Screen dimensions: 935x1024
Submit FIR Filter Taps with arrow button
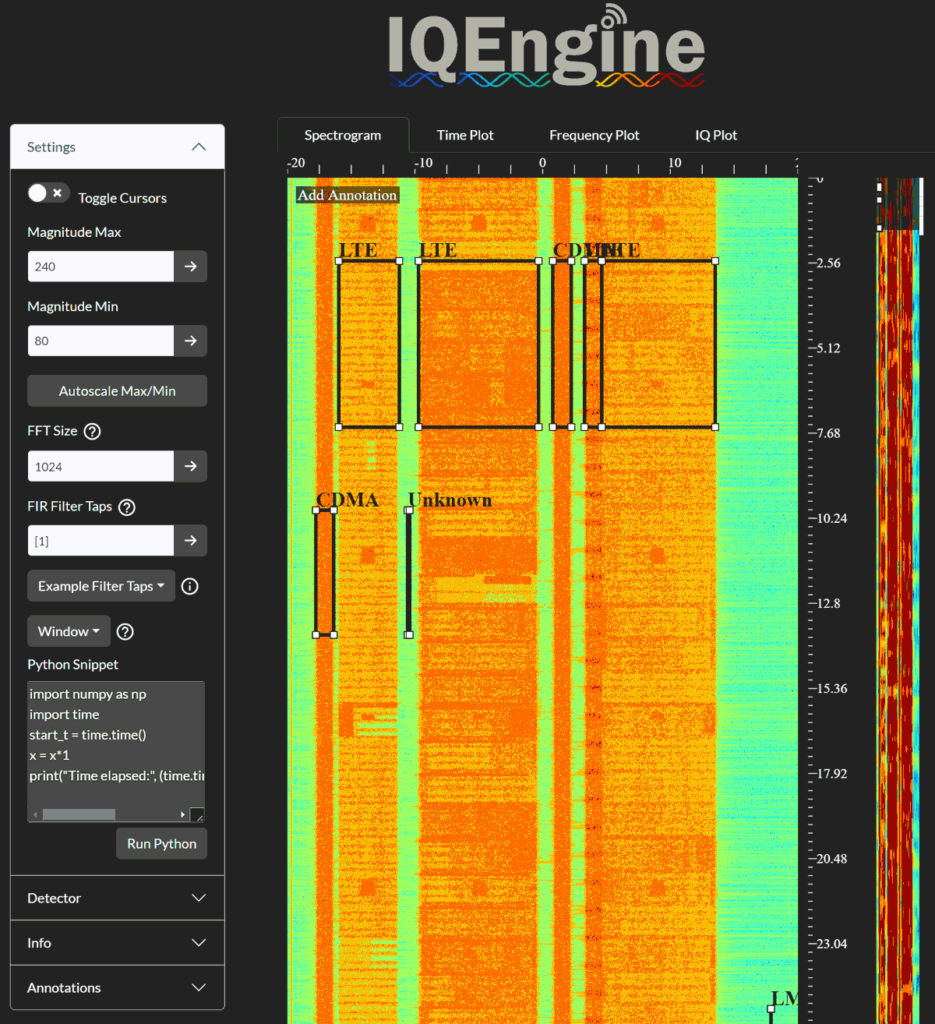coord(190,541)
